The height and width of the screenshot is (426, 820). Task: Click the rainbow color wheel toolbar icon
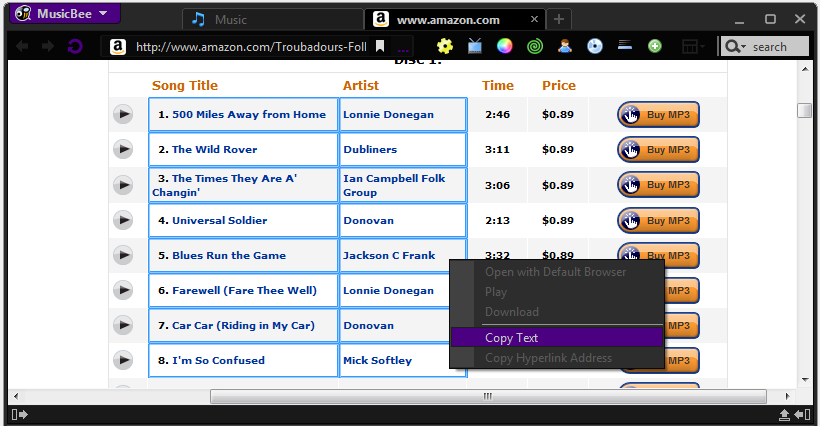[x=505, y=47]
